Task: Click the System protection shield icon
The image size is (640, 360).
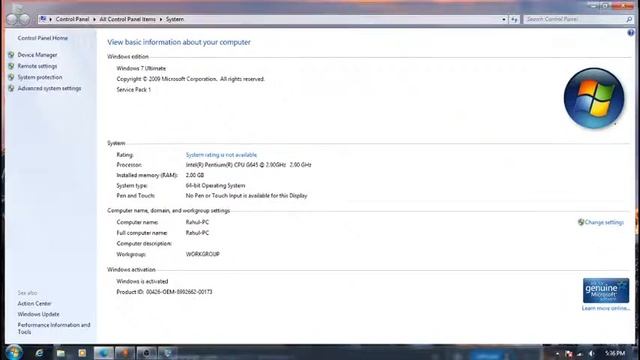Action: tap(11, 77)
